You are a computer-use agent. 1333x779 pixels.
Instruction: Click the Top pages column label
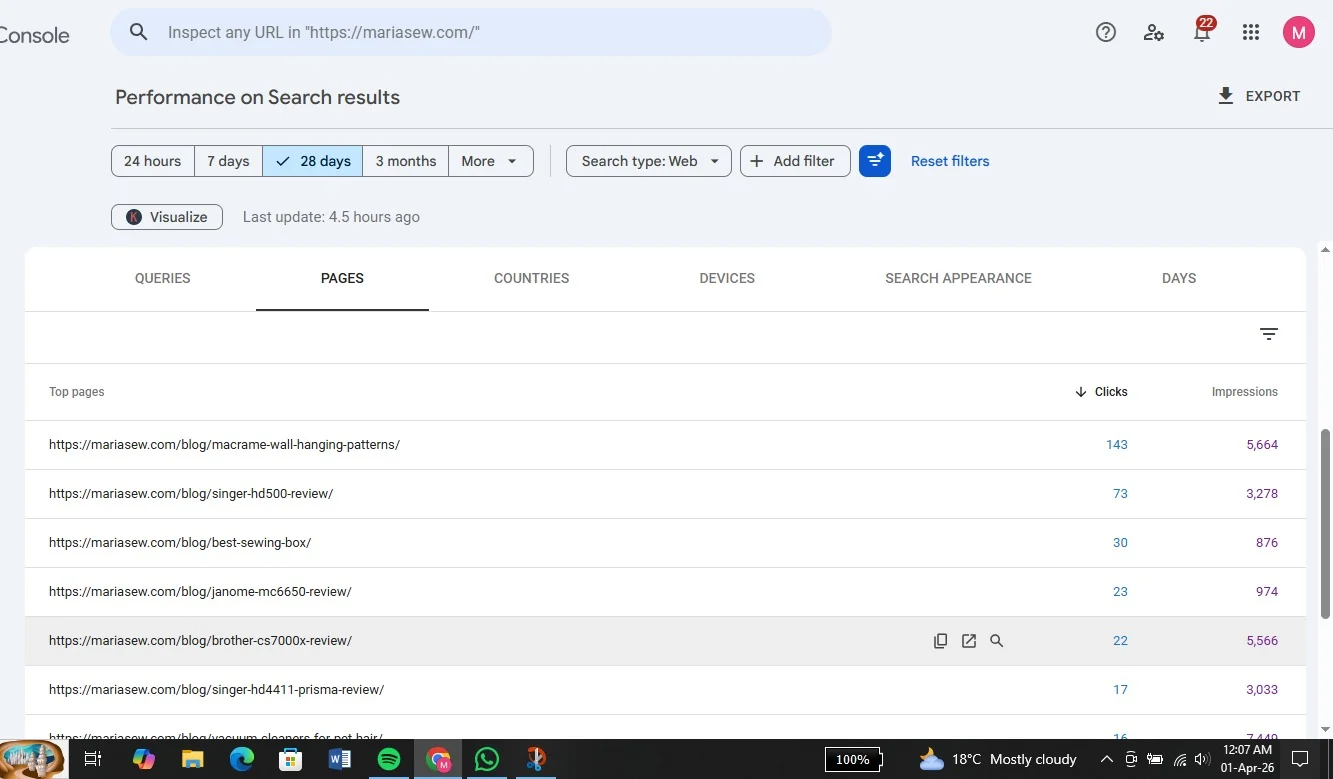(x=77, y=392)
